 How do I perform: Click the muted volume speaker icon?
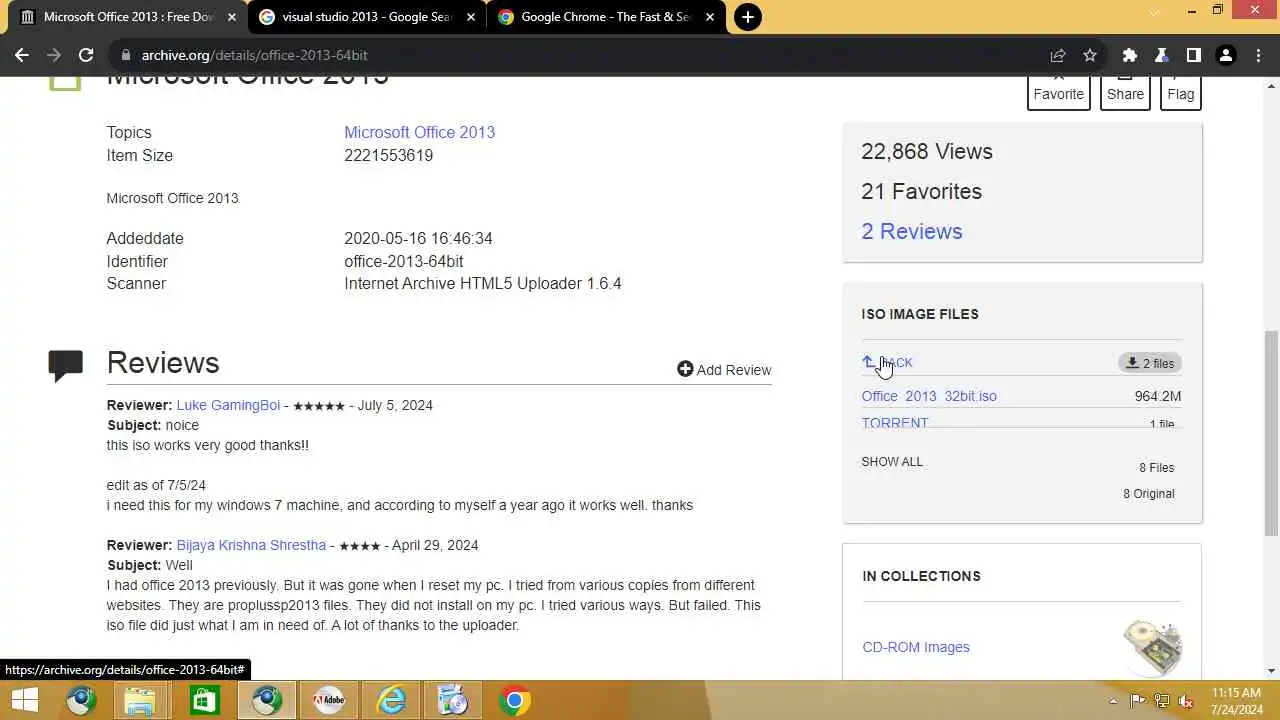pos(1187,701)
